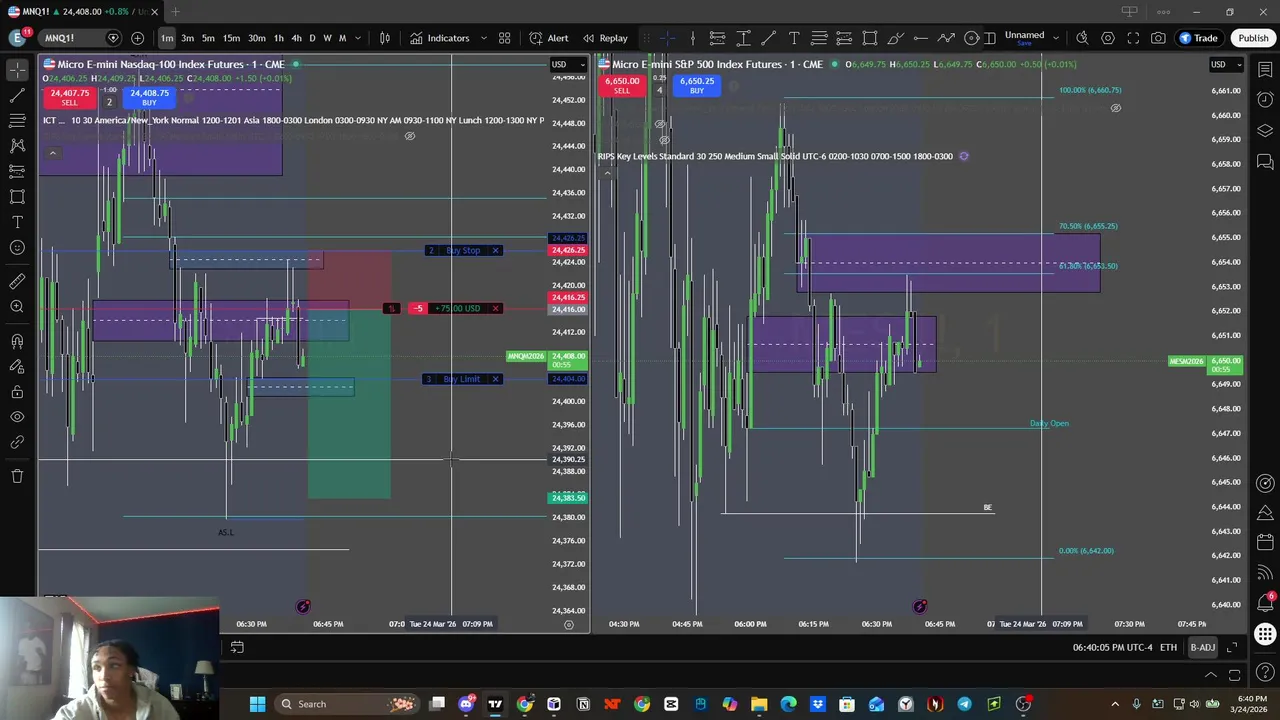The height and width of the screenshot is (720, 1280).
Task: Collapse the indicator legend chevron on Nasdaq chart
Action: (53, 153)
